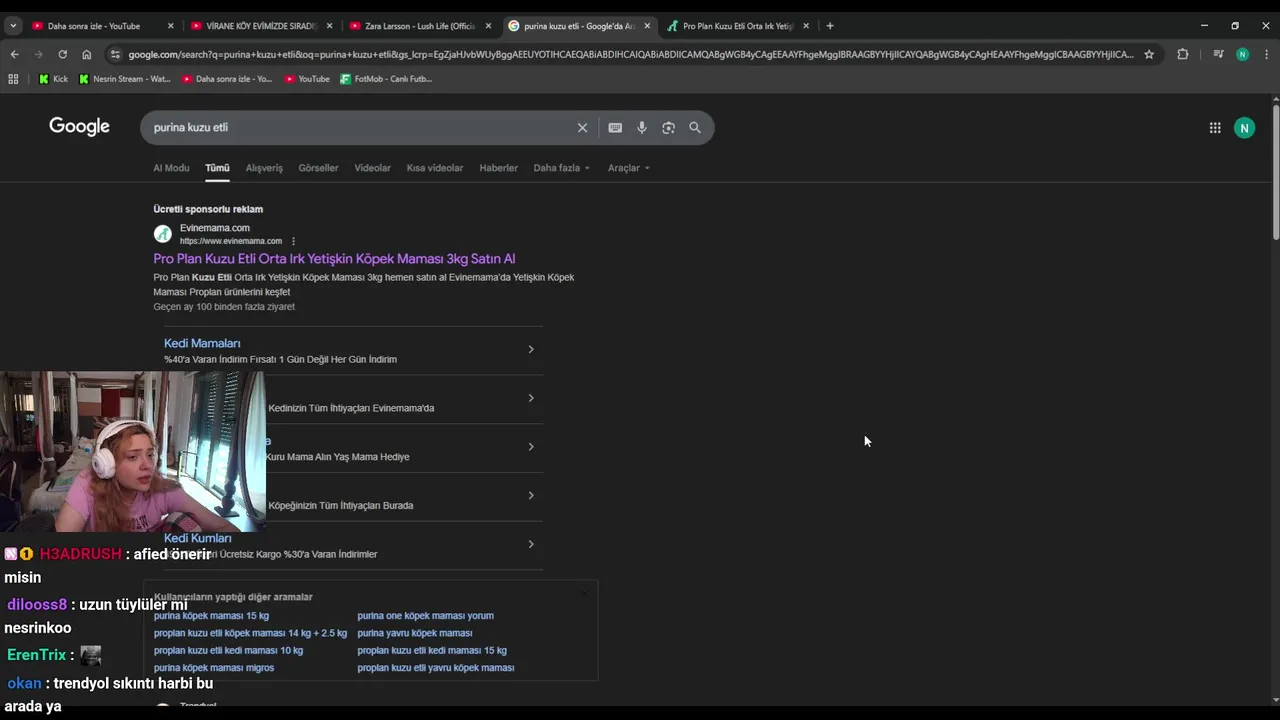The width and height of the screenshot is (1280, 720).
Task: Click the streamer webcam overlay
Action: [133, 452]
